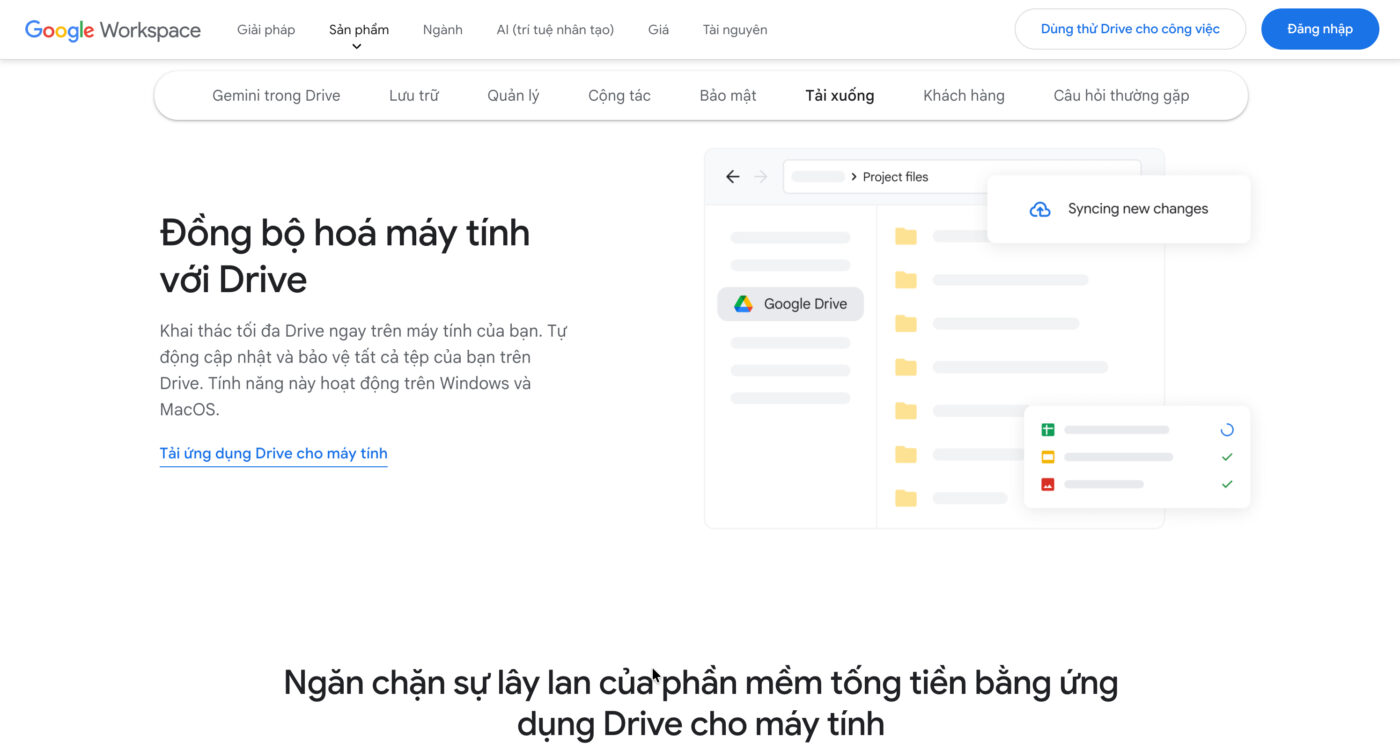Click Dùng thử Drive cho công việc button
Image resolution: width=1400 pixels, height=751 pixels.
[x=1130, y=29]
